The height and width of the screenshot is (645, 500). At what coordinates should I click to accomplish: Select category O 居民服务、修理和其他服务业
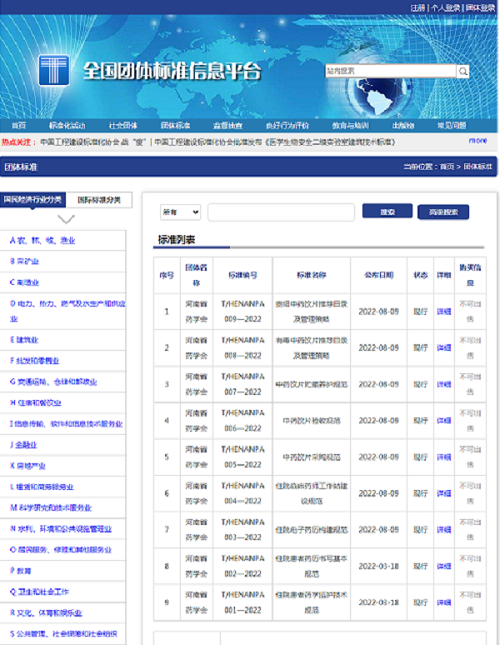click(61, 550)
